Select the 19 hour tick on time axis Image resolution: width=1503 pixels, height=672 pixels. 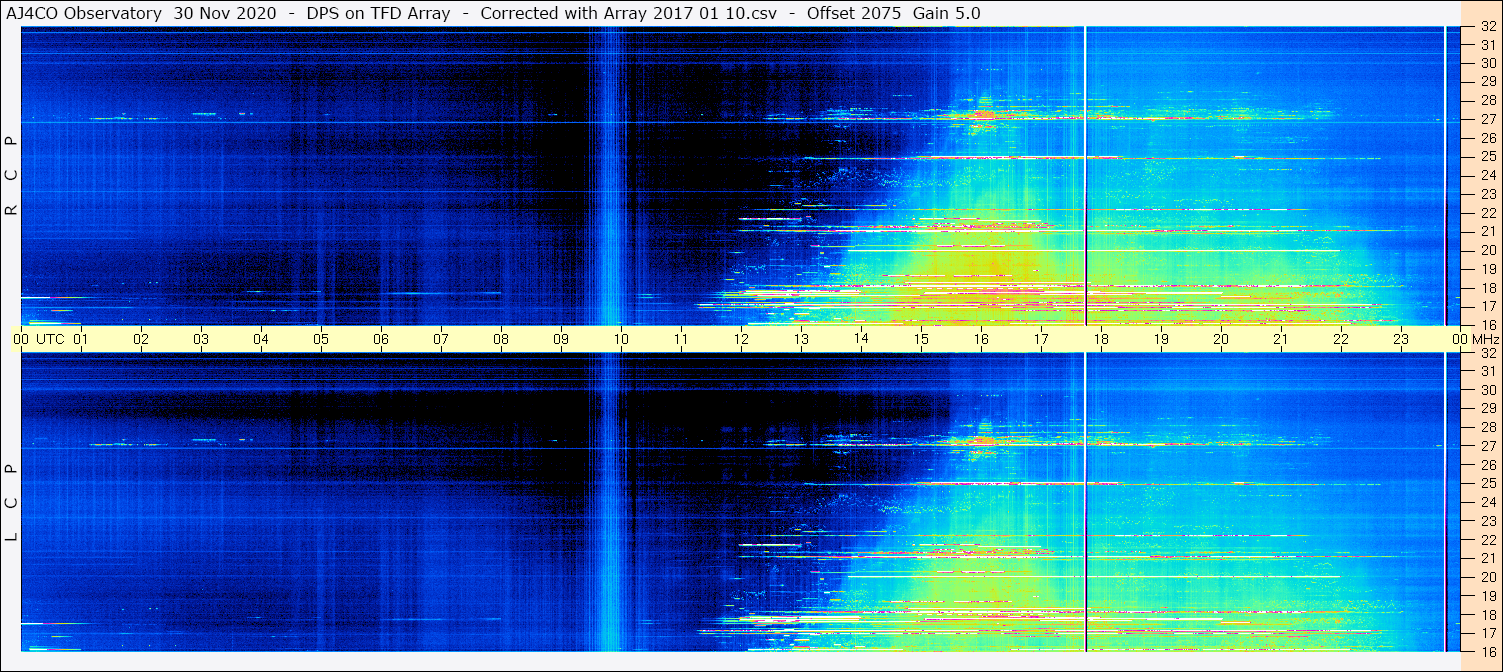pos(1161,339)
